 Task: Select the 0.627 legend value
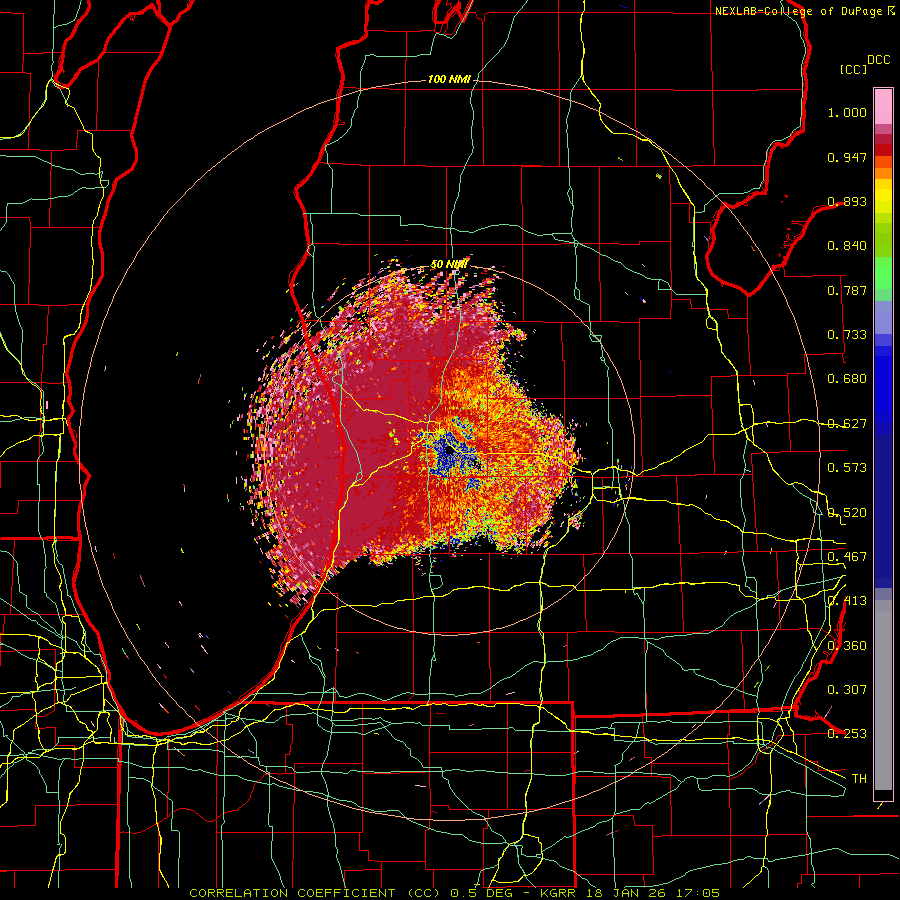(847, 424)
